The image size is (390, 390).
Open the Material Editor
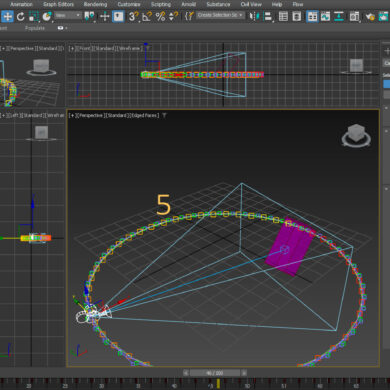pos(354,16)
